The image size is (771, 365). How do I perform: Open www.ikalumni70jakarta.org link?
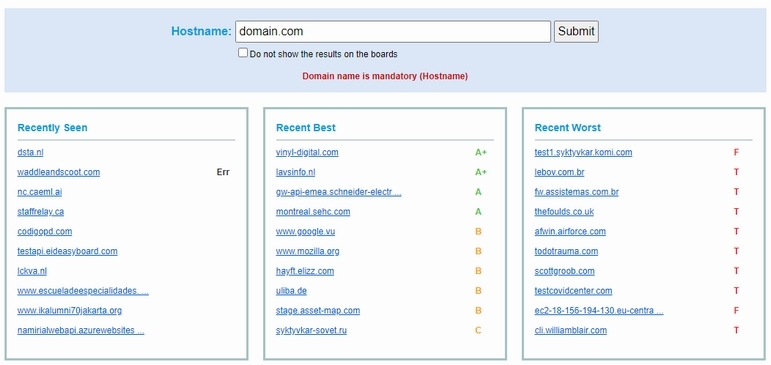[69, 310]
